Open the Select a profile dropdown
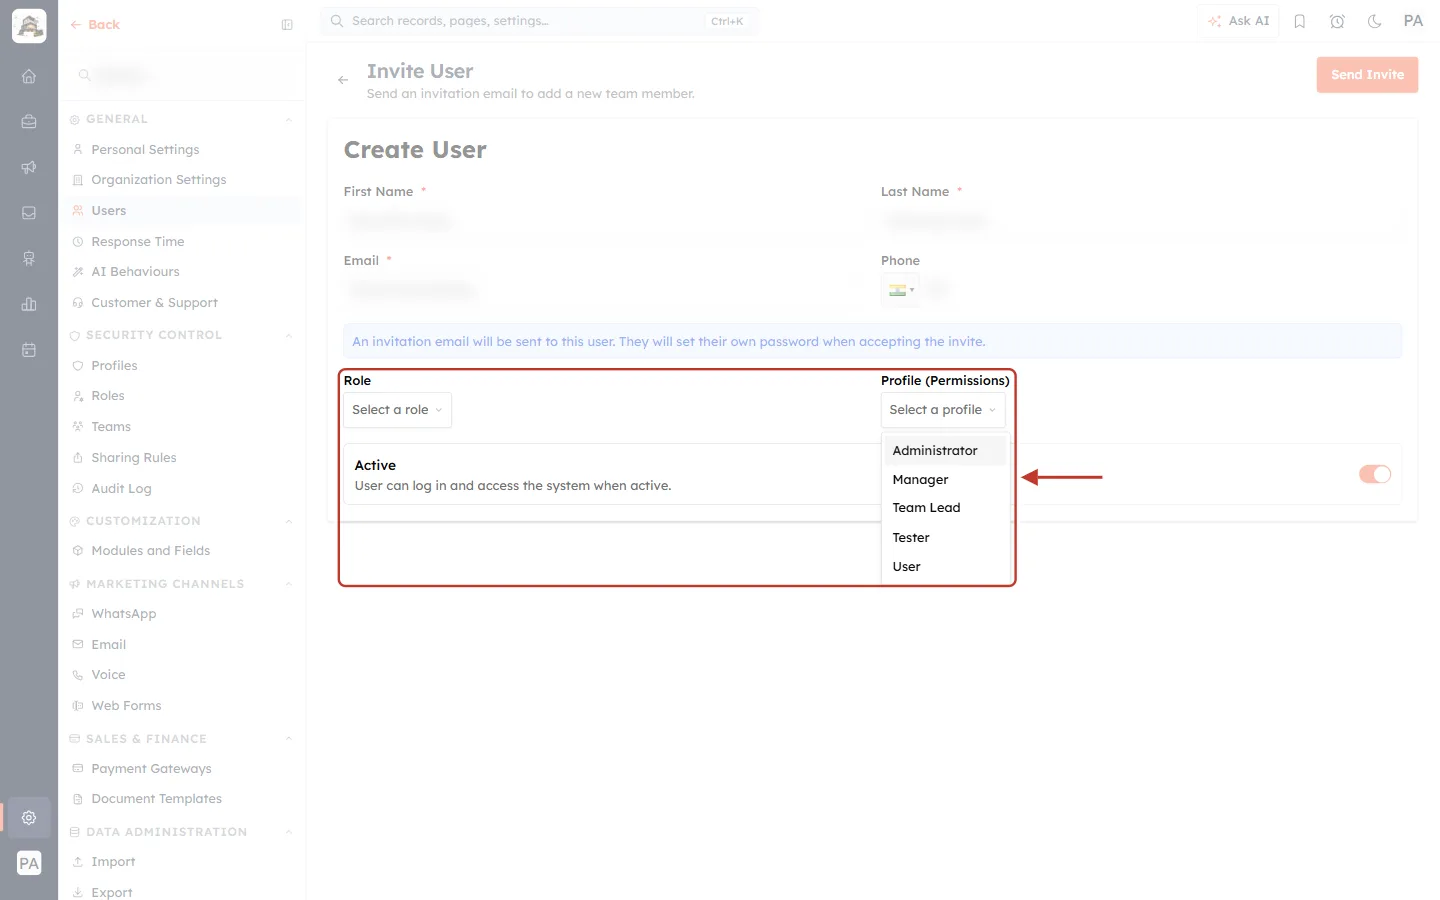Viewport: 1440px width, 900px height. click(943, 410)
